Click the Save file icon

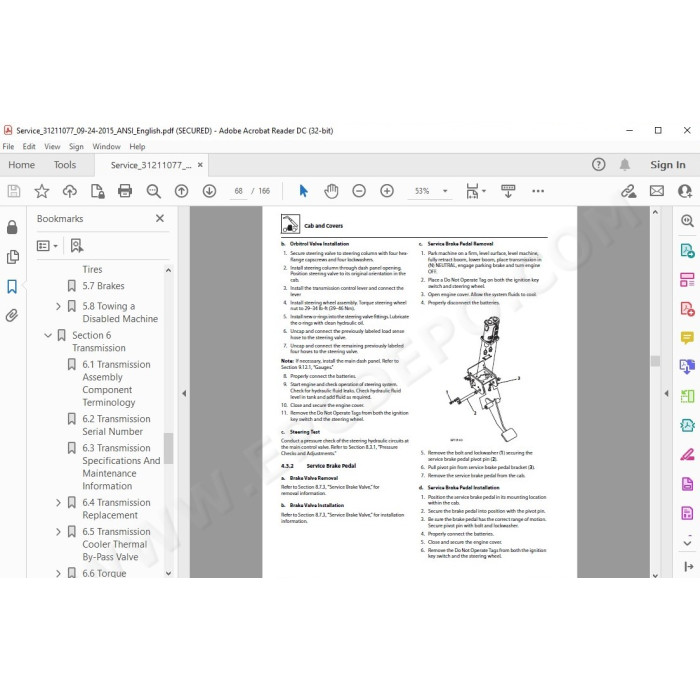pos(14,191)
